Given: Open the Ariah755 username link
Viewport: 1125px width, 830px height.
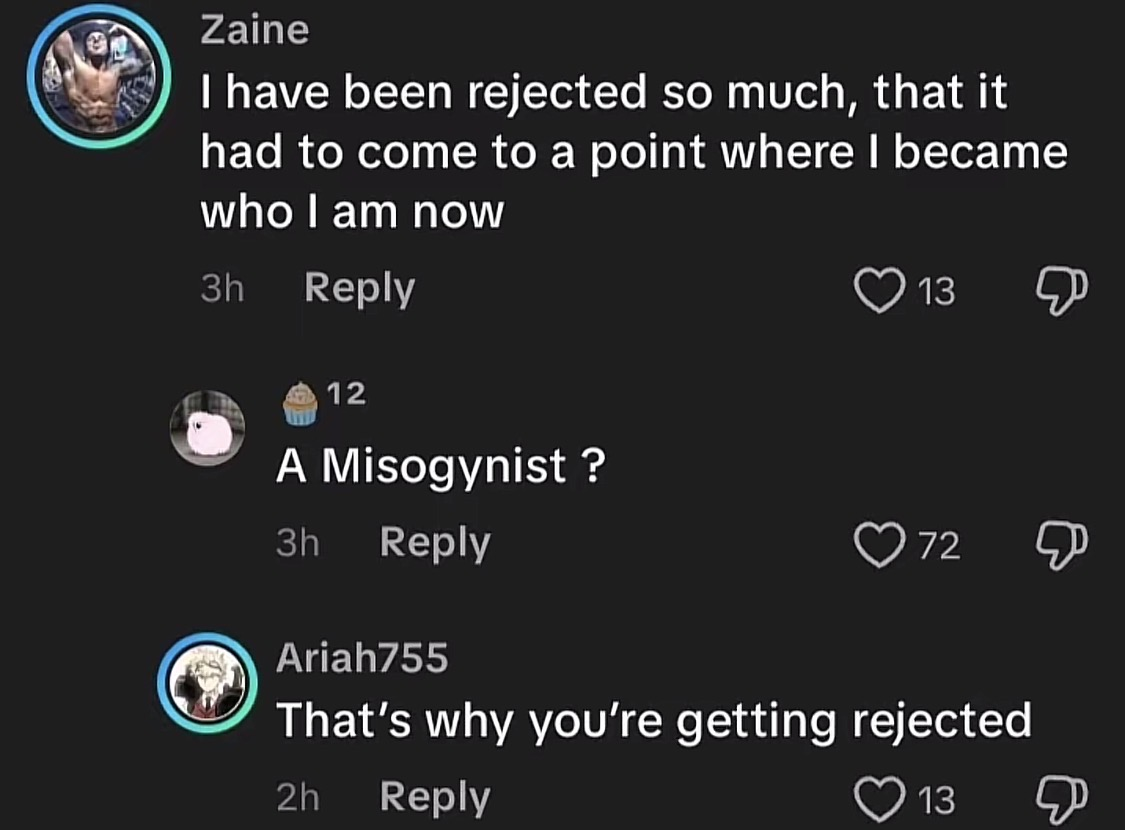Looking at the screenshot, I should coord(362,657).
